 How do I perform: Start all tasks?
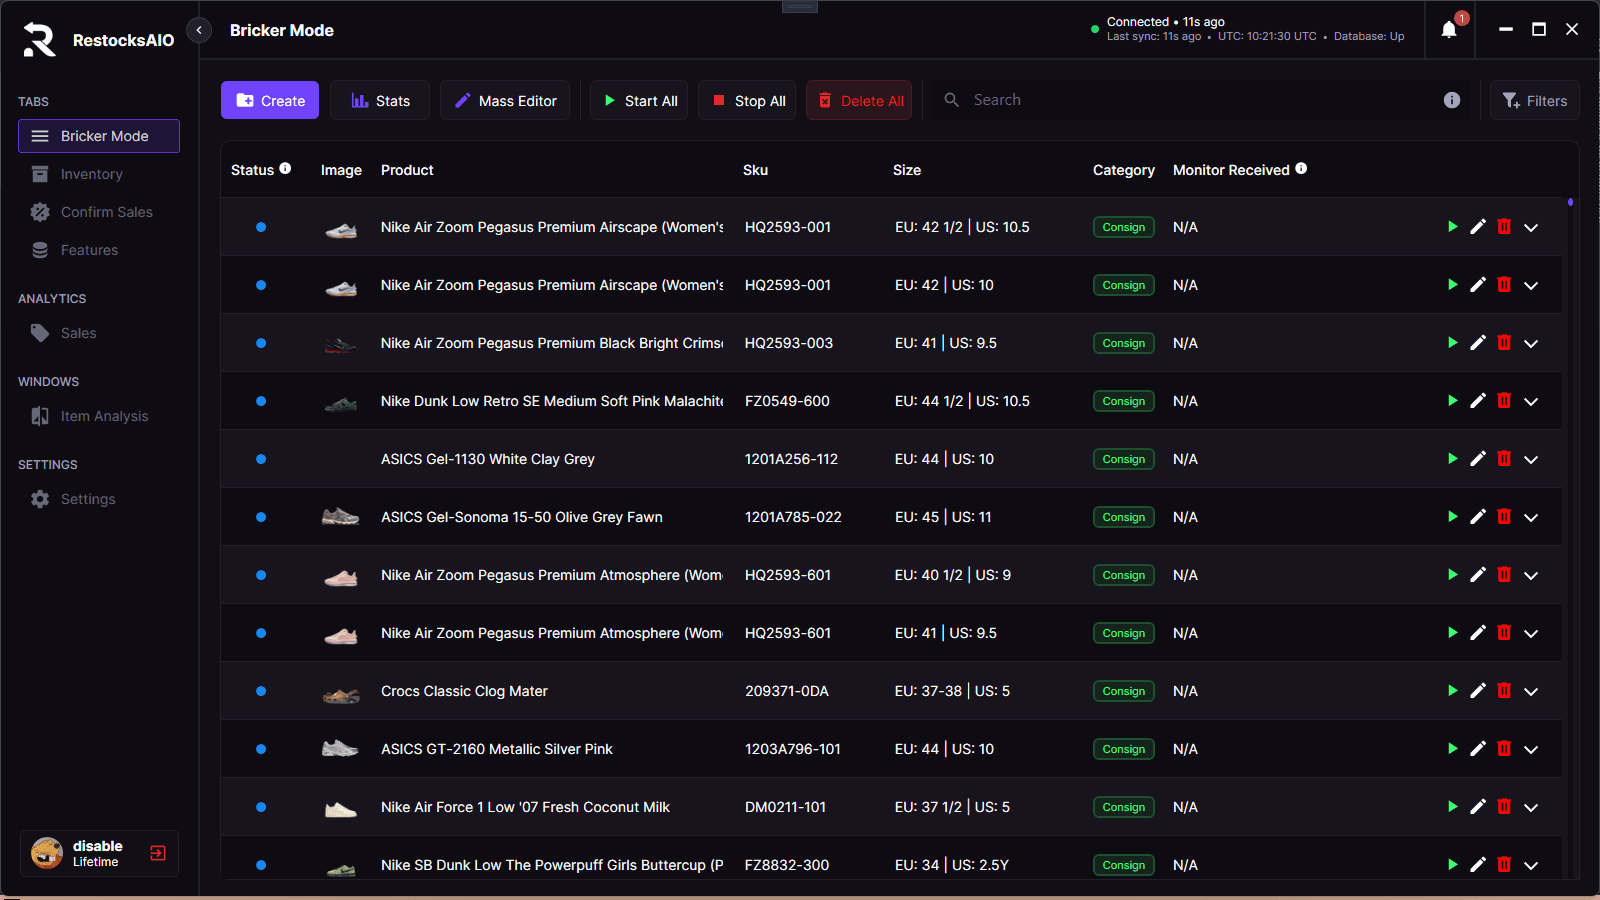point(639,100)
